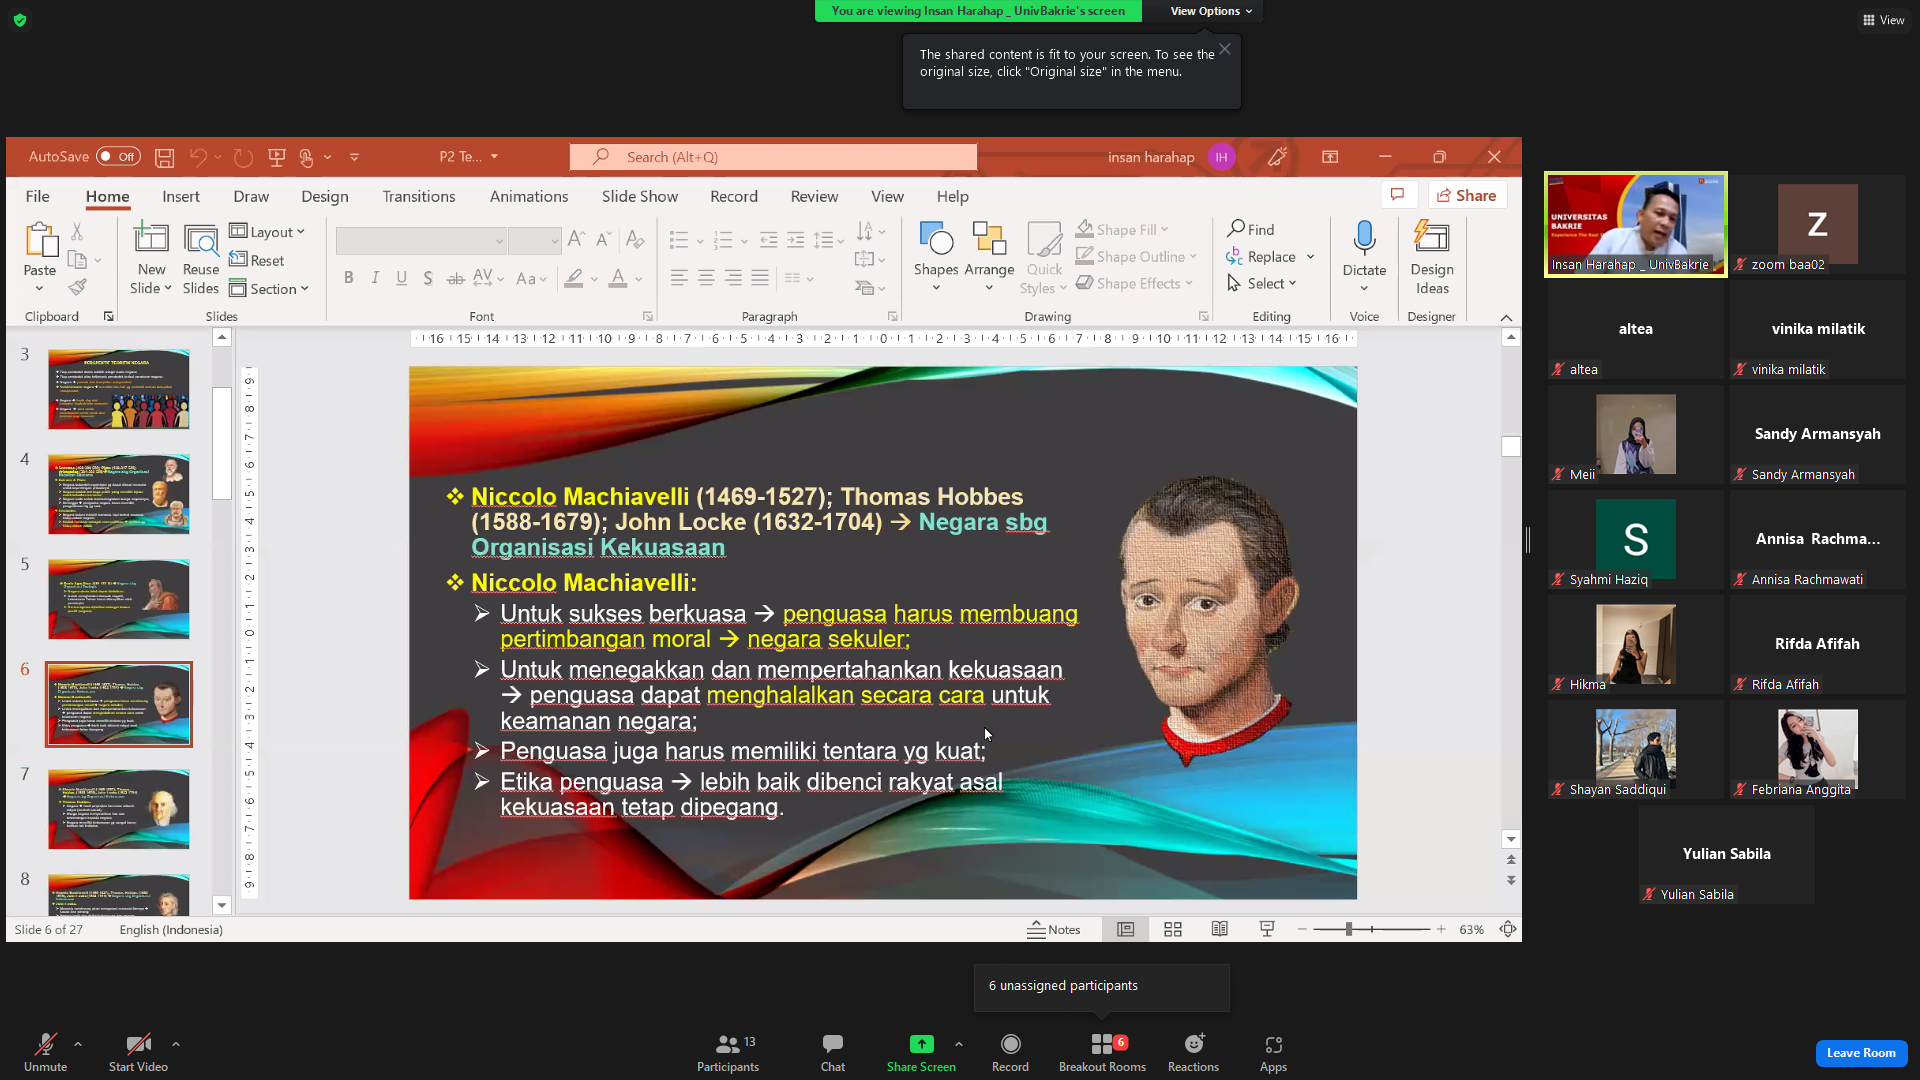Click Share Screen in Zoom toolbar

pyautogui.click(x=921, y=1053)
